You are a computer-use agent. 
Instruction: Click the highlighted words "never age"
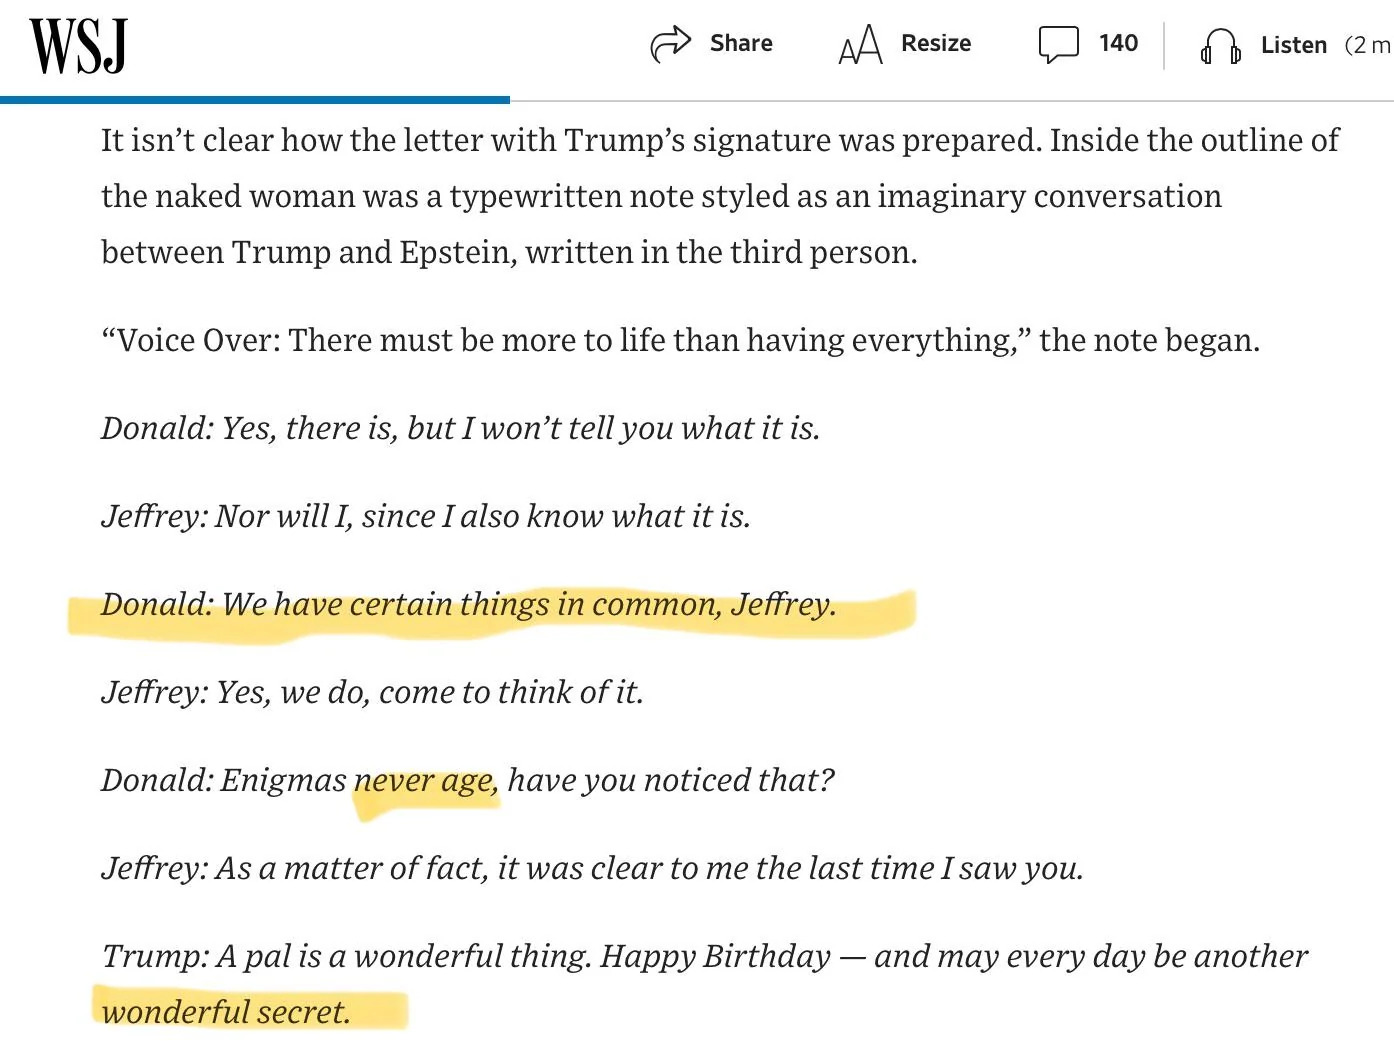pyautogui.click(x=425, y=781)
